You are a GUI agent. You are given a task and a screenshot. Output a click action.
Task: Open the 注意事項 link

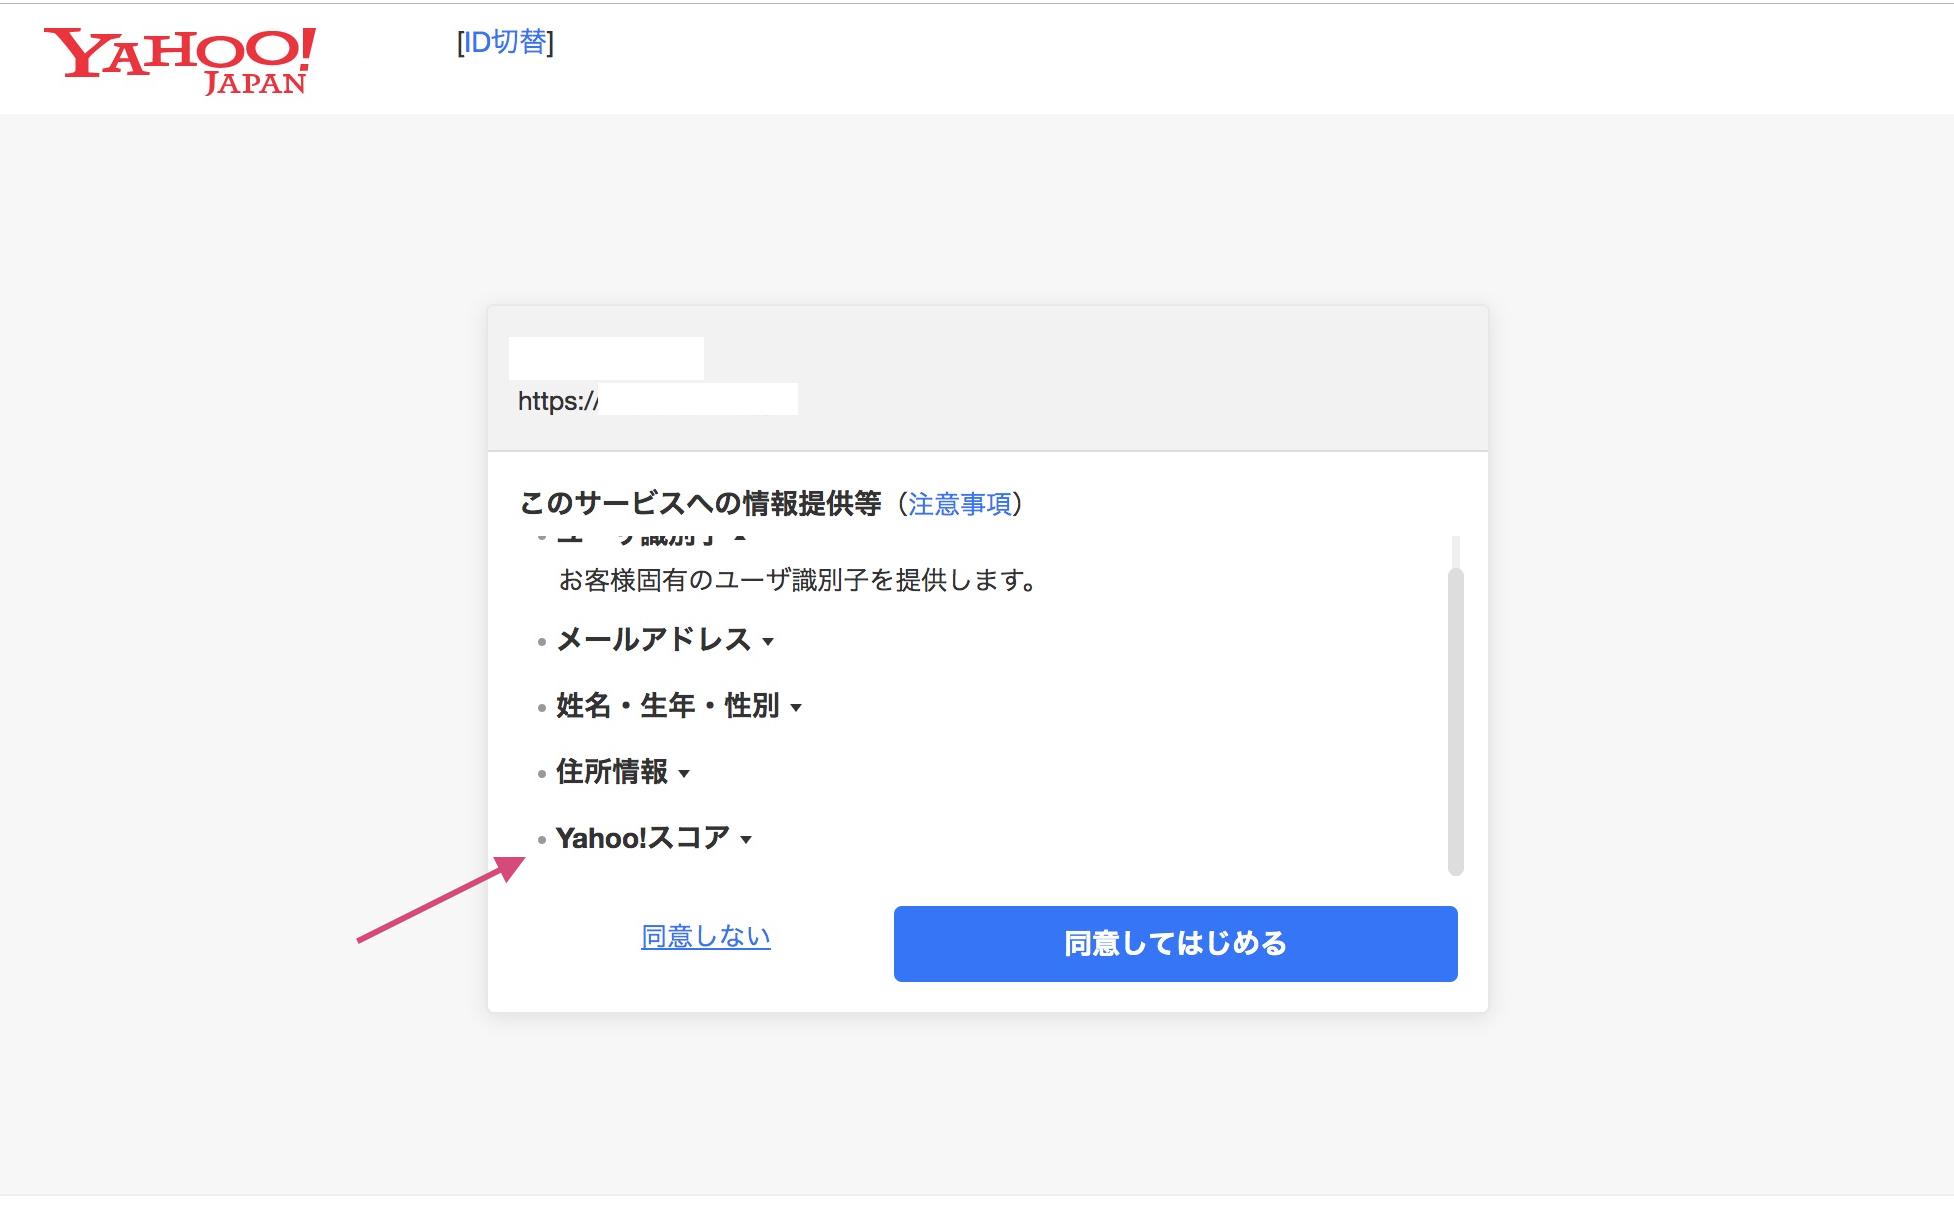(959, 504)
